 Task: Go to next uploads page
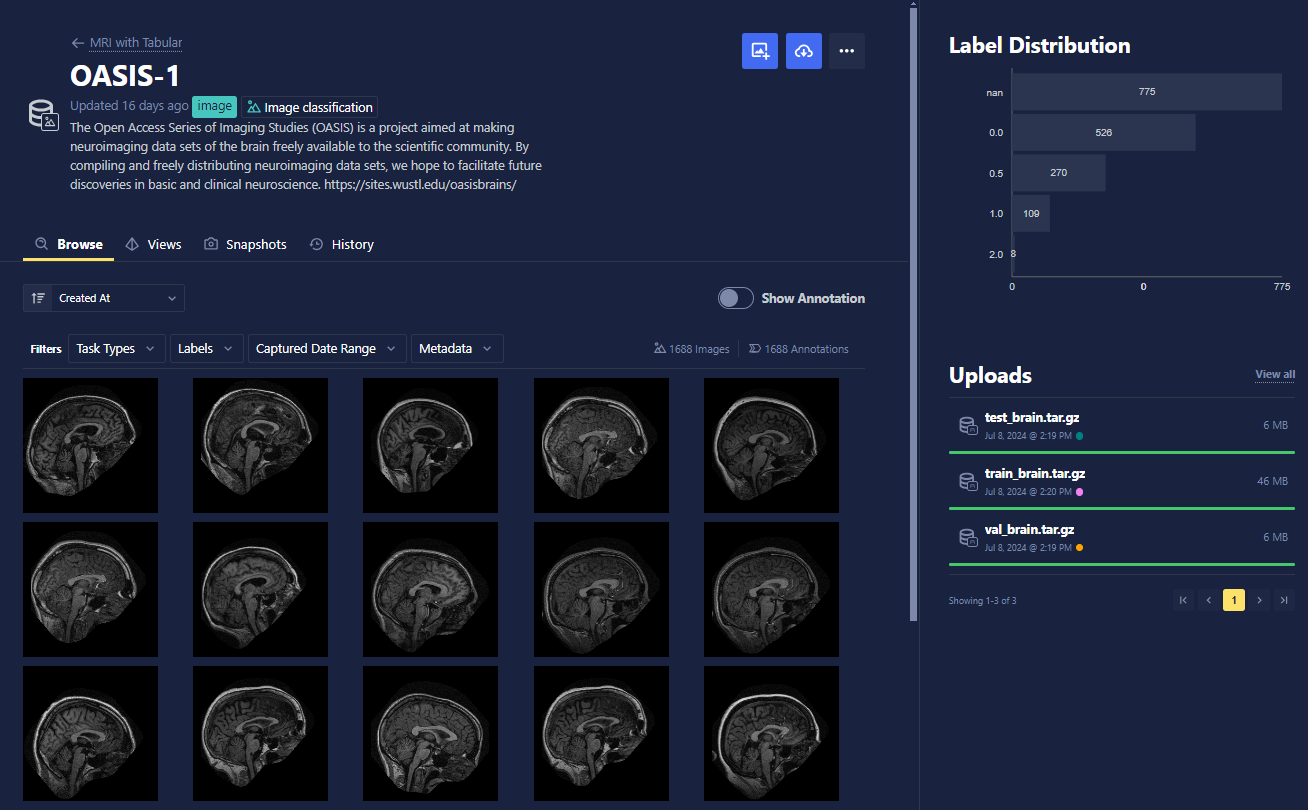1260,600
